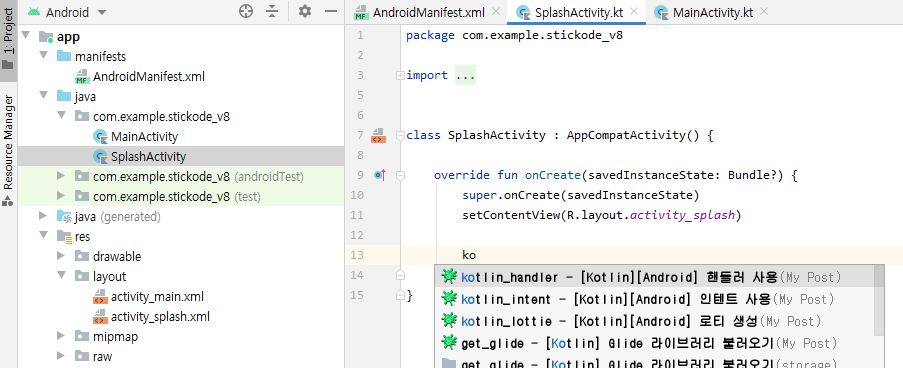Expand the drawable folder
903x368 pixels.
pyautogui.click(x=61, y=256)
